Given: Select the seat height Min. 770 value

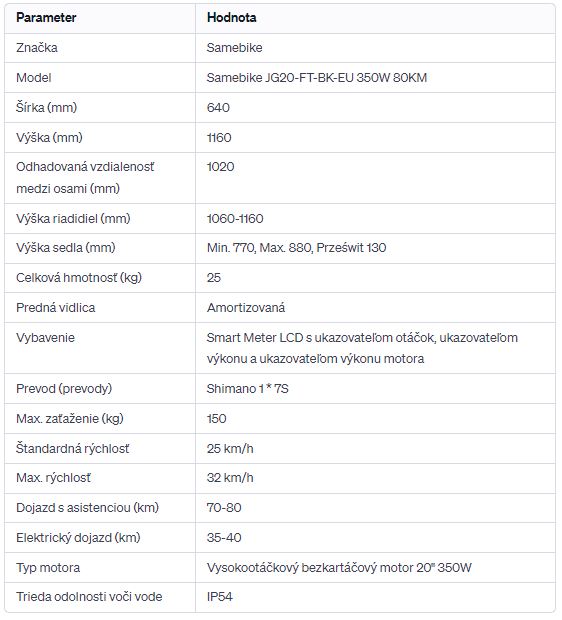Looking at the screenshot, I should click(231, 248).
